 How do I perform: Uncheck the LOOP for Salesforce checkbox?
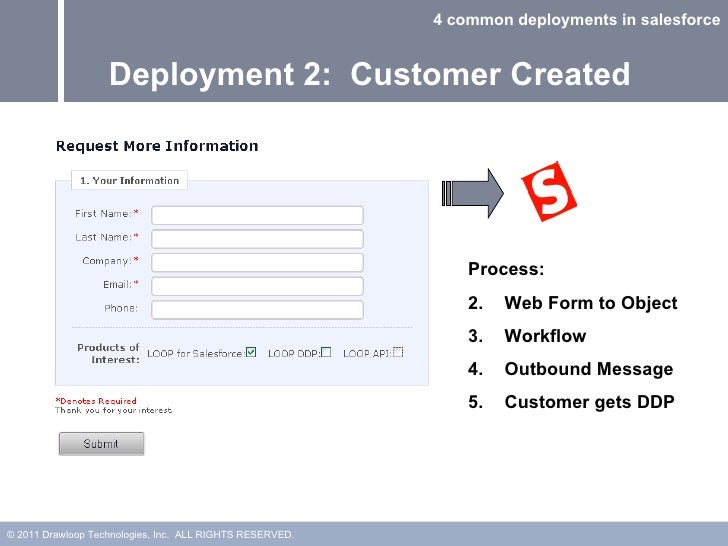coord(251,352)
